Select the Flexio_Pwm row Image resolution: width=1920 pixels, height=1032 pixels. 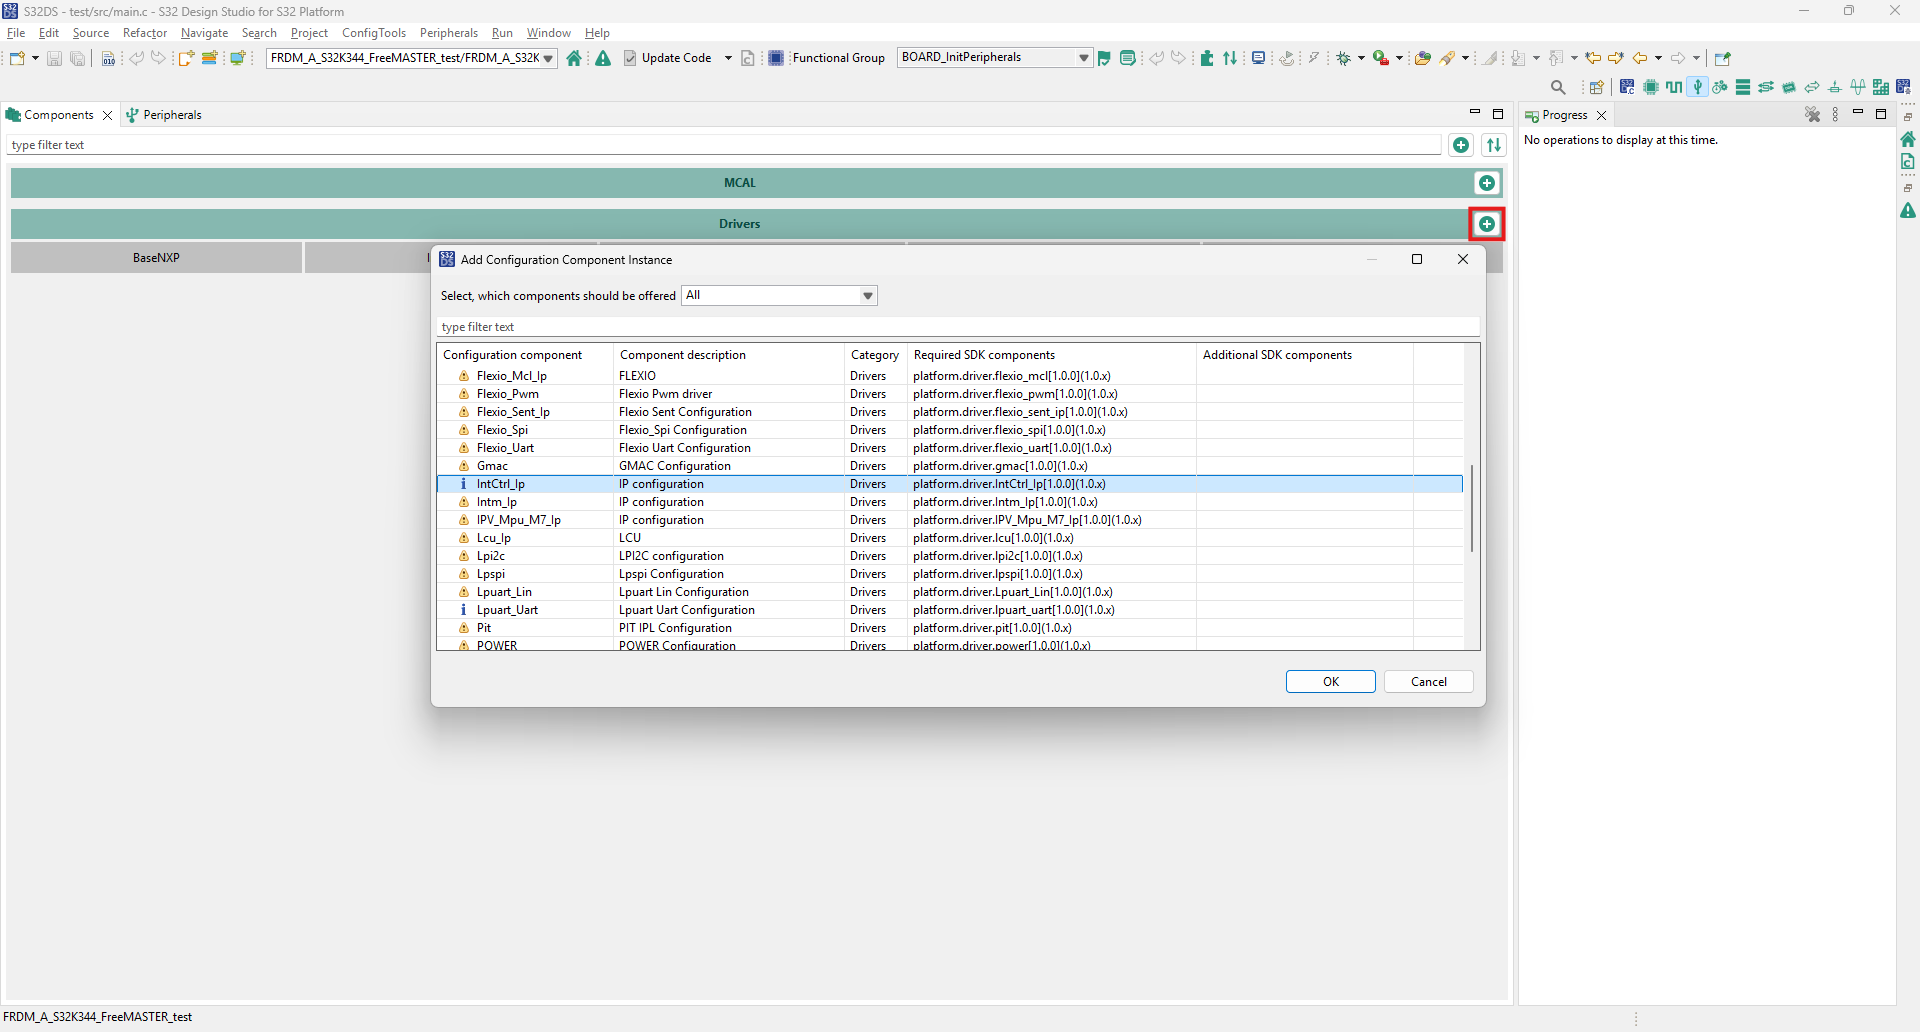pyautogui.click(x=950, y=394)
